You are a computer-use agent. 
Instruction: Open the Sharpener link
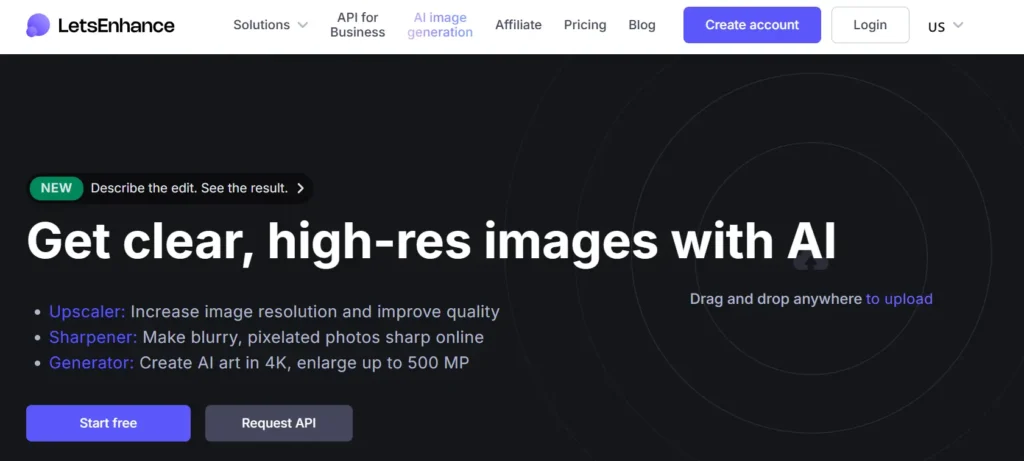[x=93, y=337]
